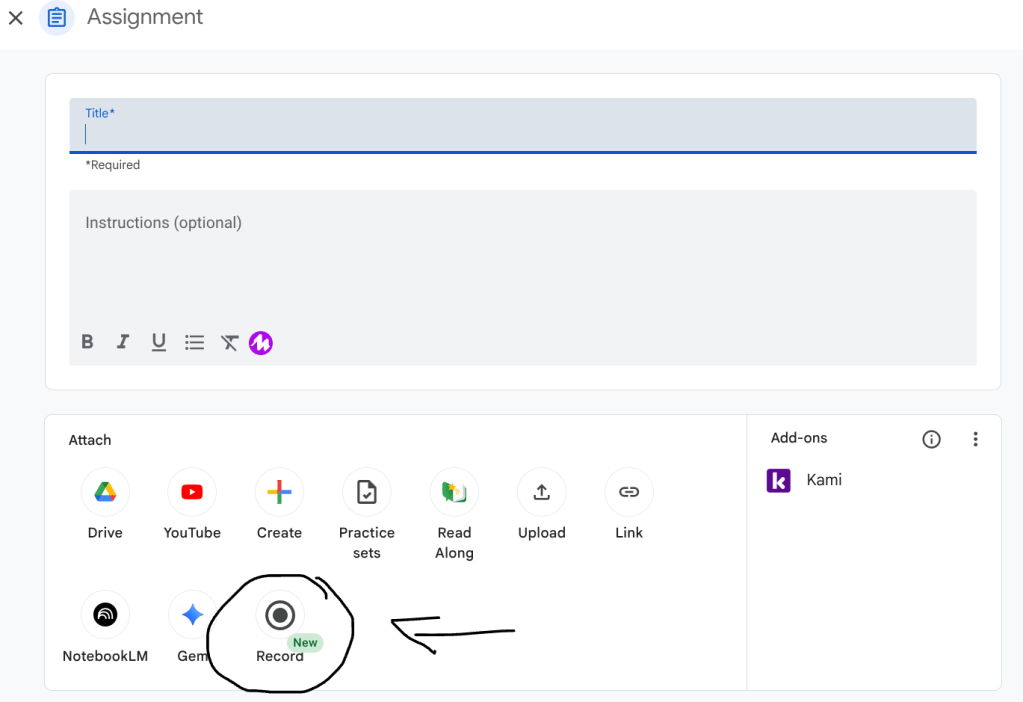
Task: Click the Record button
Action: [x=280, y=615]
